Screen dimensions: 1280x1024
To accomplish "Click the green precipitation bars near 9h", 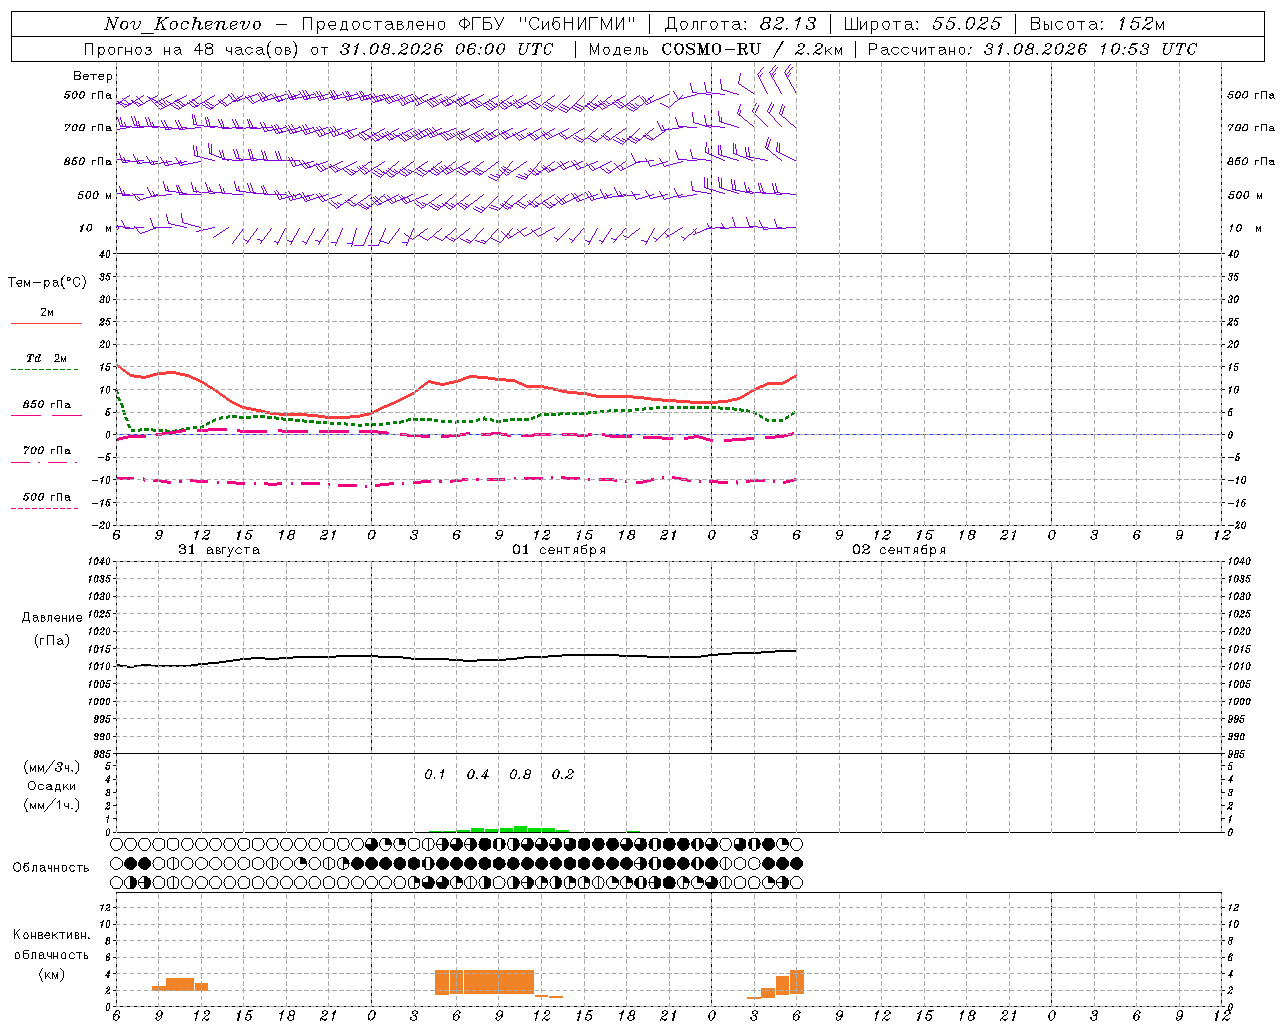I will point(513,829).
